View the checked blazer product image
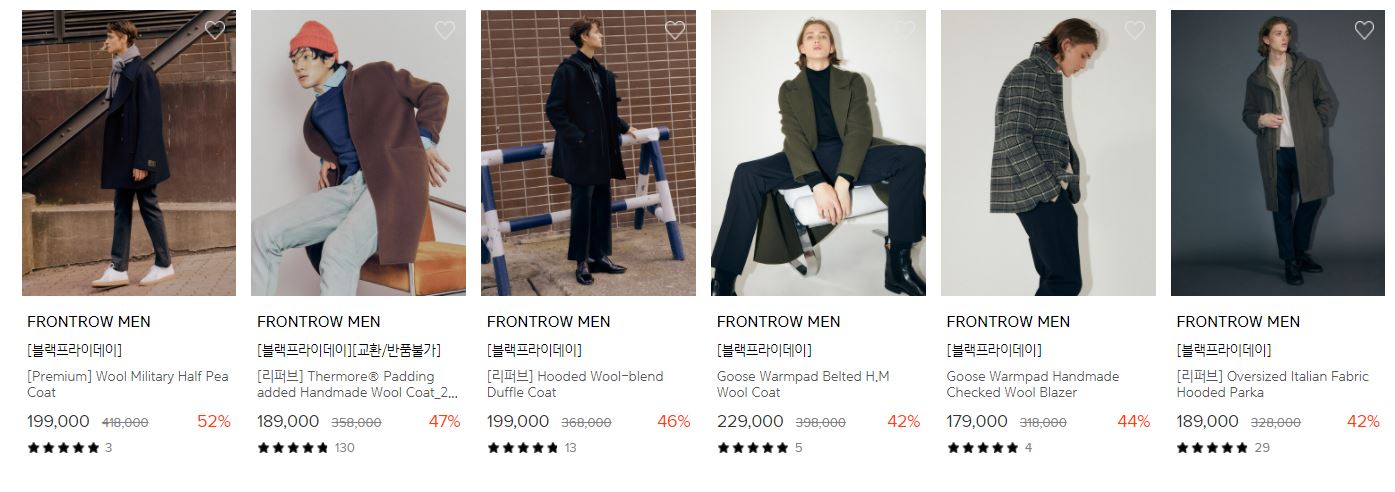This screenshot has height=492, width=1395. pyautogui.click(x=1048, y=153)
